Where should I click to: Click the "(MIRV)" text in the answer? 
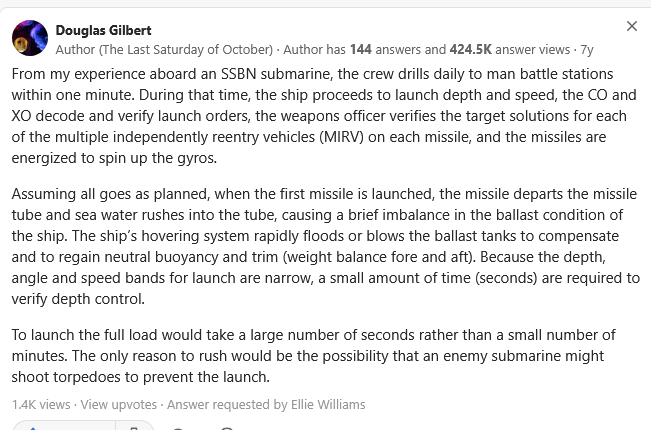coord(341,137)
